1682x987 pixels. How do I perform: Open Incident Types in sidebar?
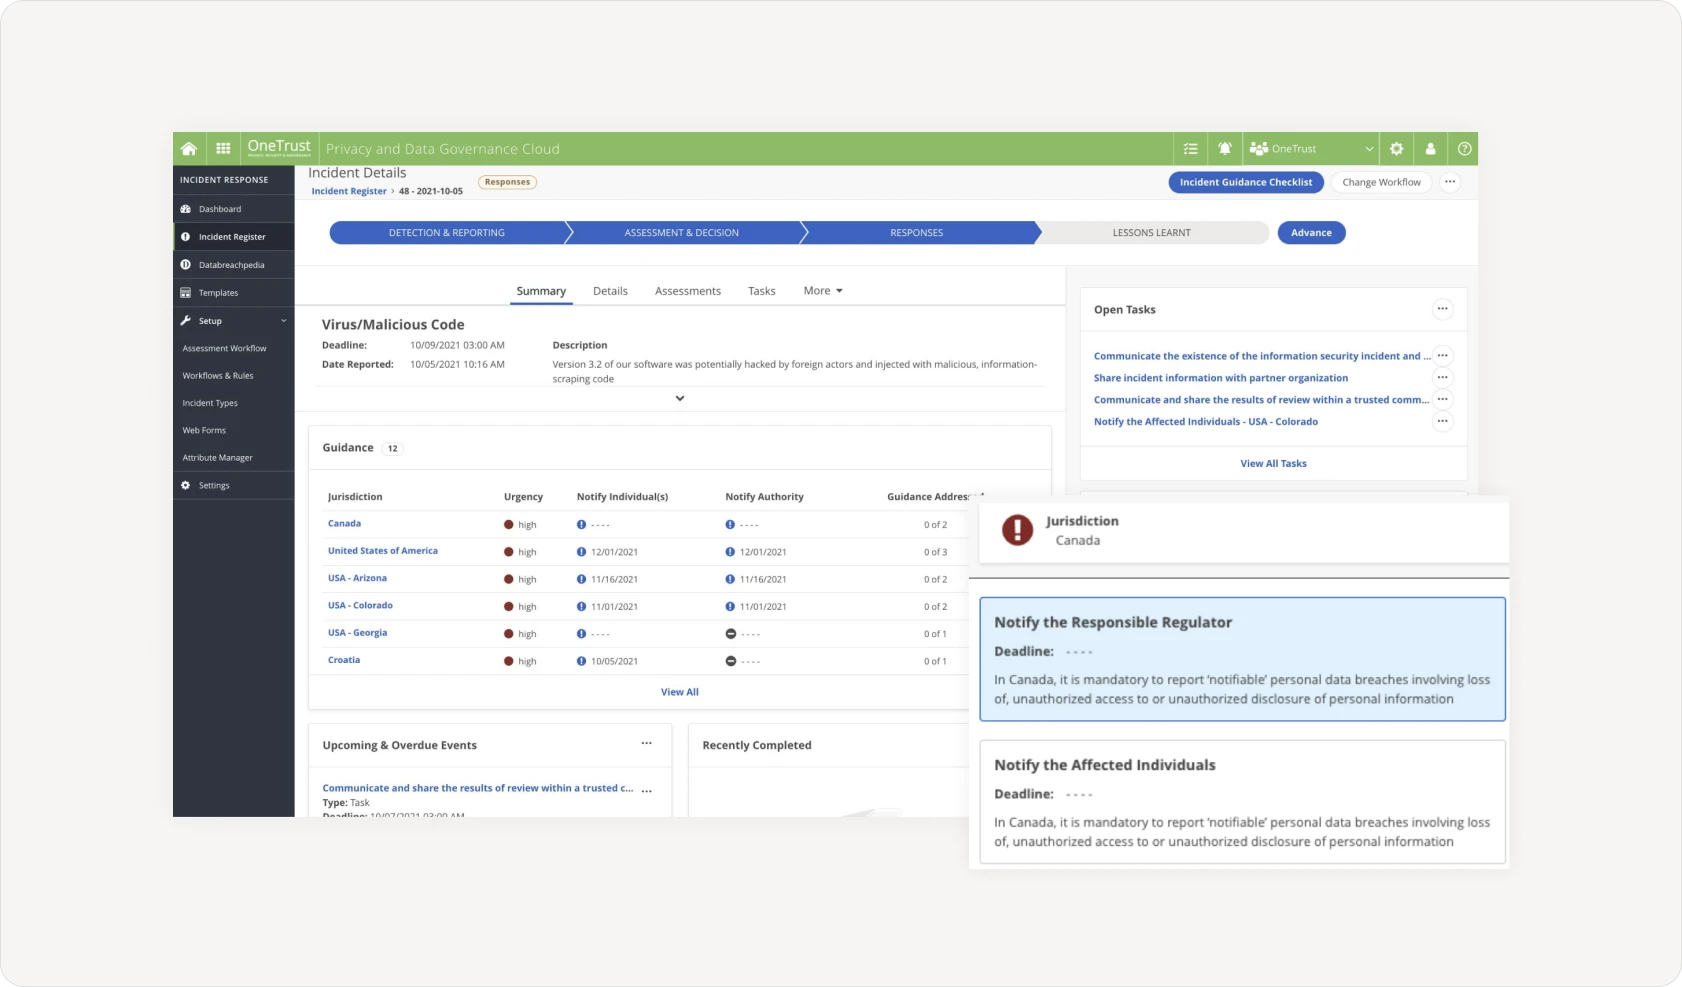210,403
